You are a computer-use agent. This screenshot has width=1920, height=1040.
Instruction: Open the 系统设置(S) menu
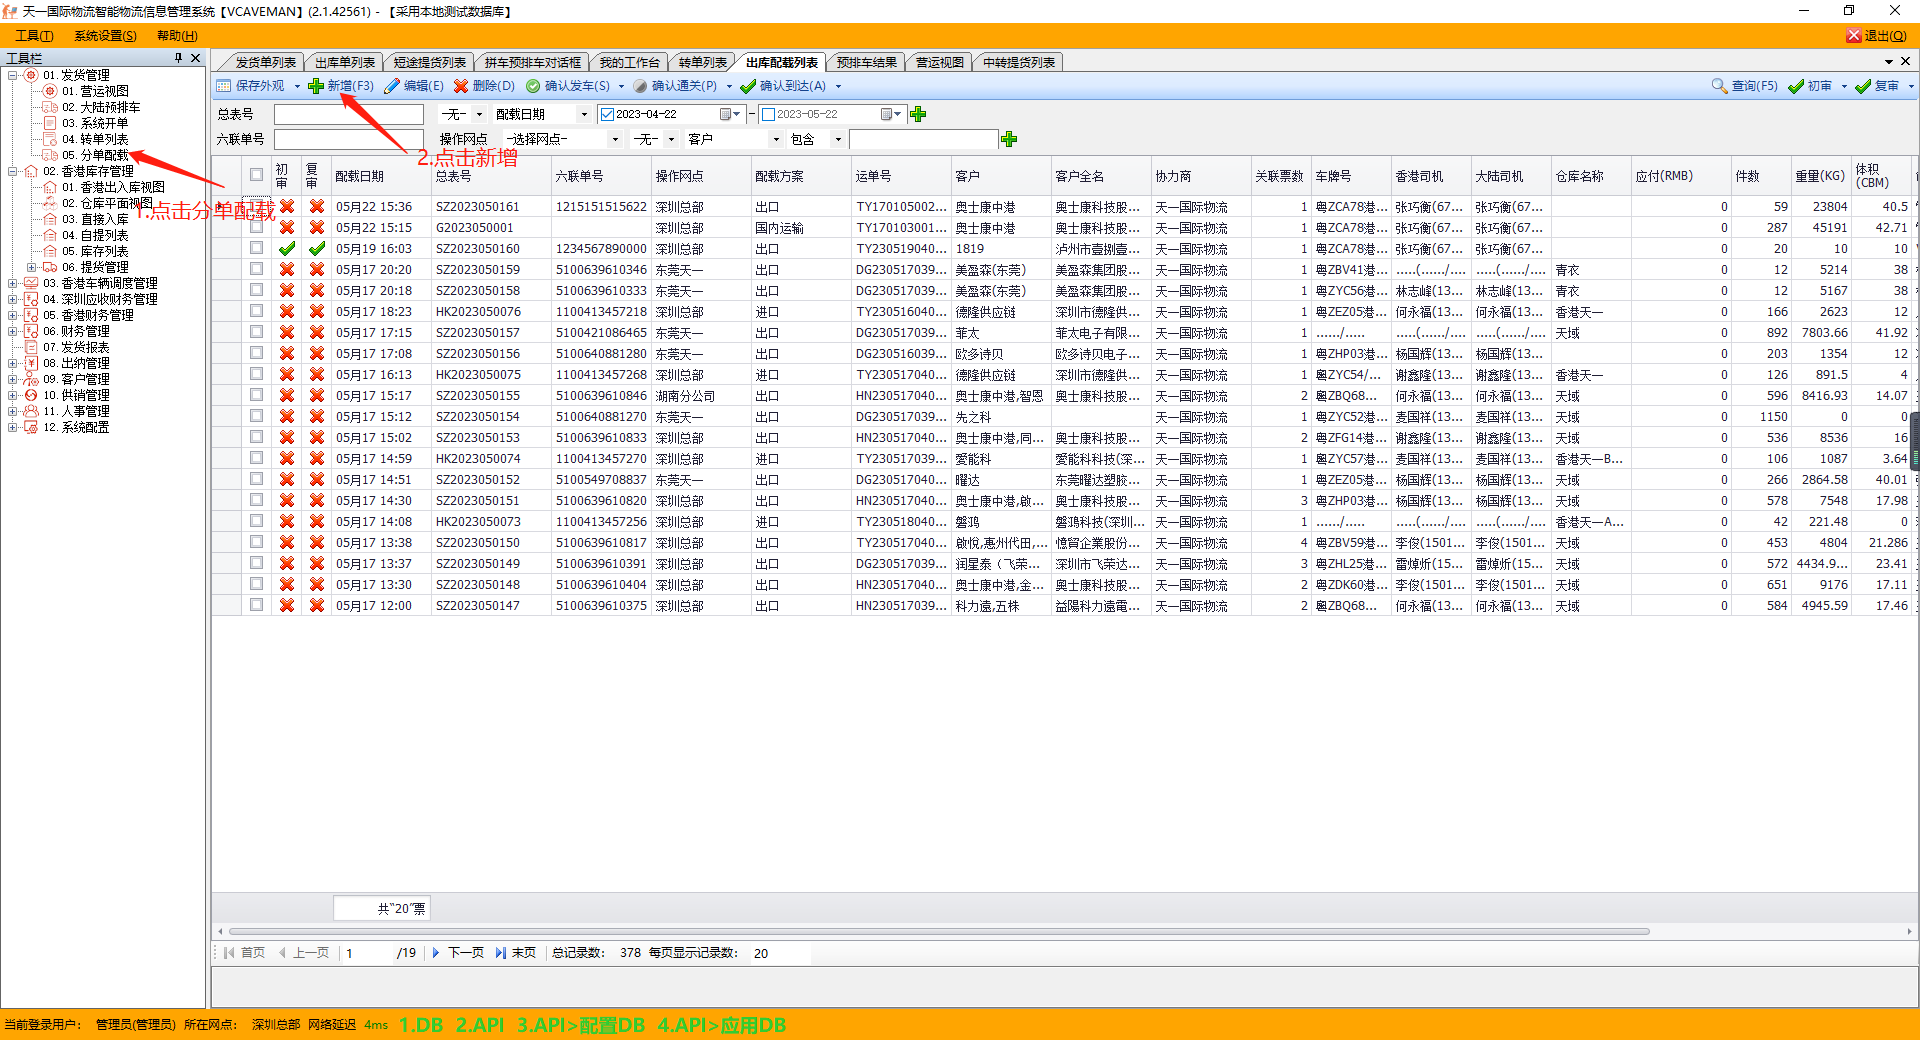105,36
